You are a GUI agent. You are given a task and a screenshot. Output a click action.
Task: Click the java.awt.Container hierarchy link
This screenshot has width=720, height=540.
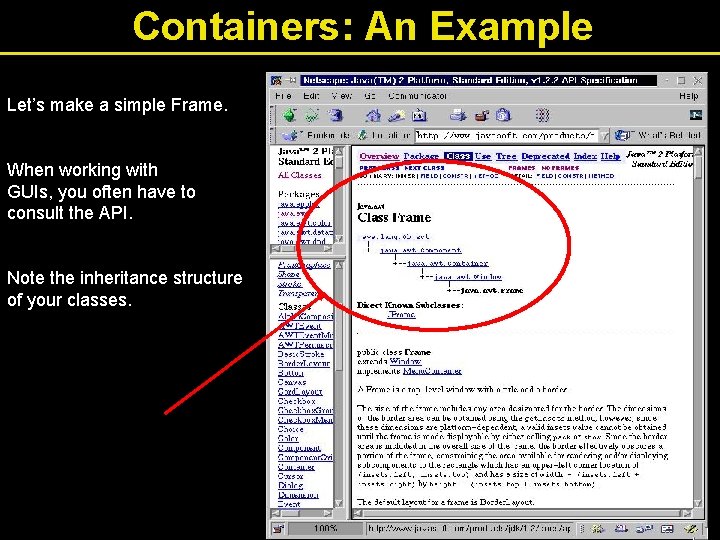(x=448, y=264)
